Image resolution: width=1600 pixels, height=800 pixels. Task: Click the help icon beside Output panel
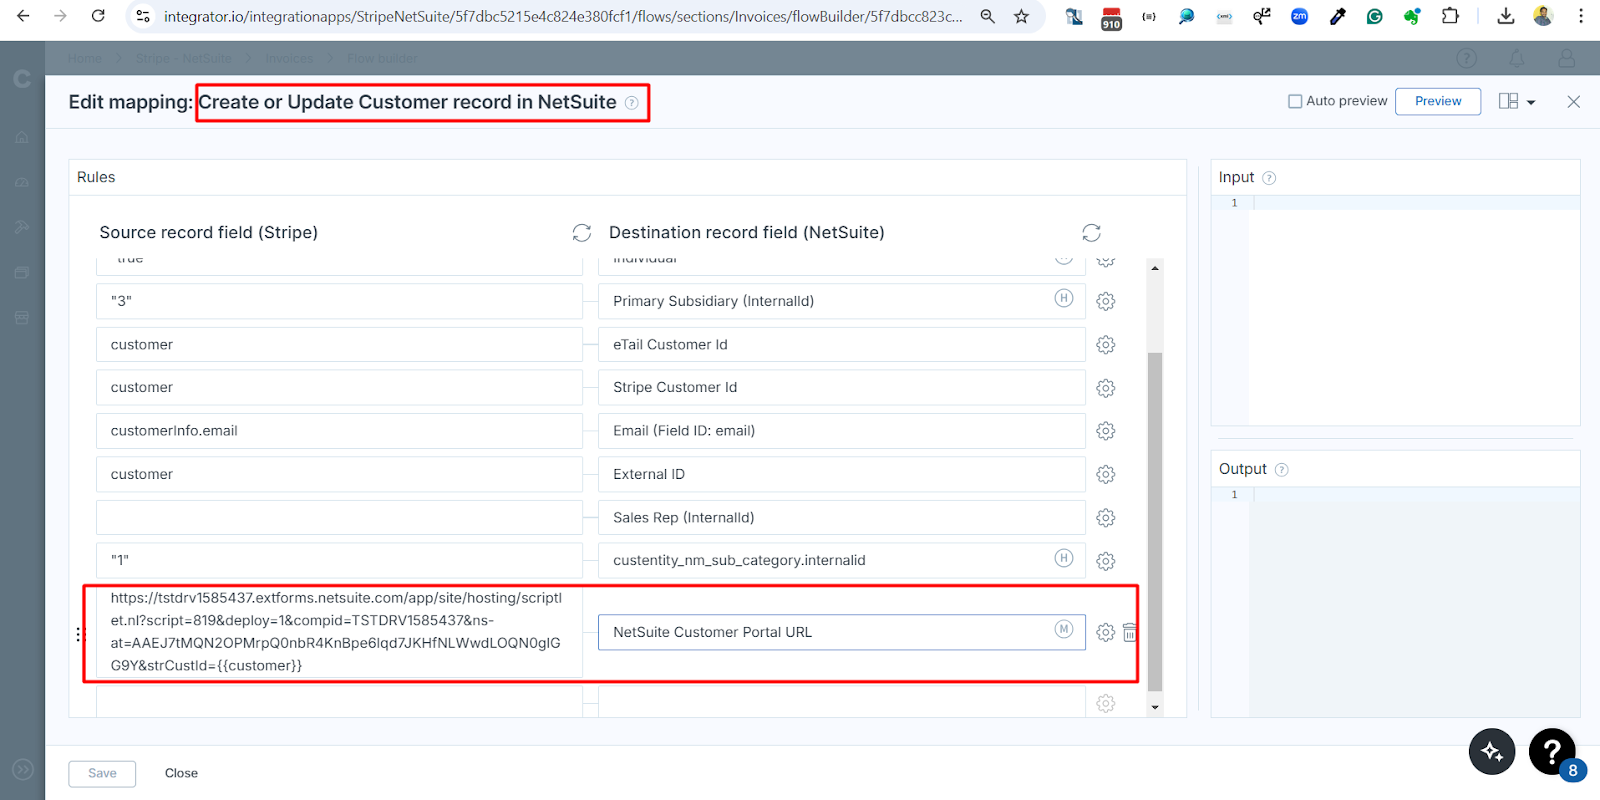pyautogui.click(x=1282, y=470)
